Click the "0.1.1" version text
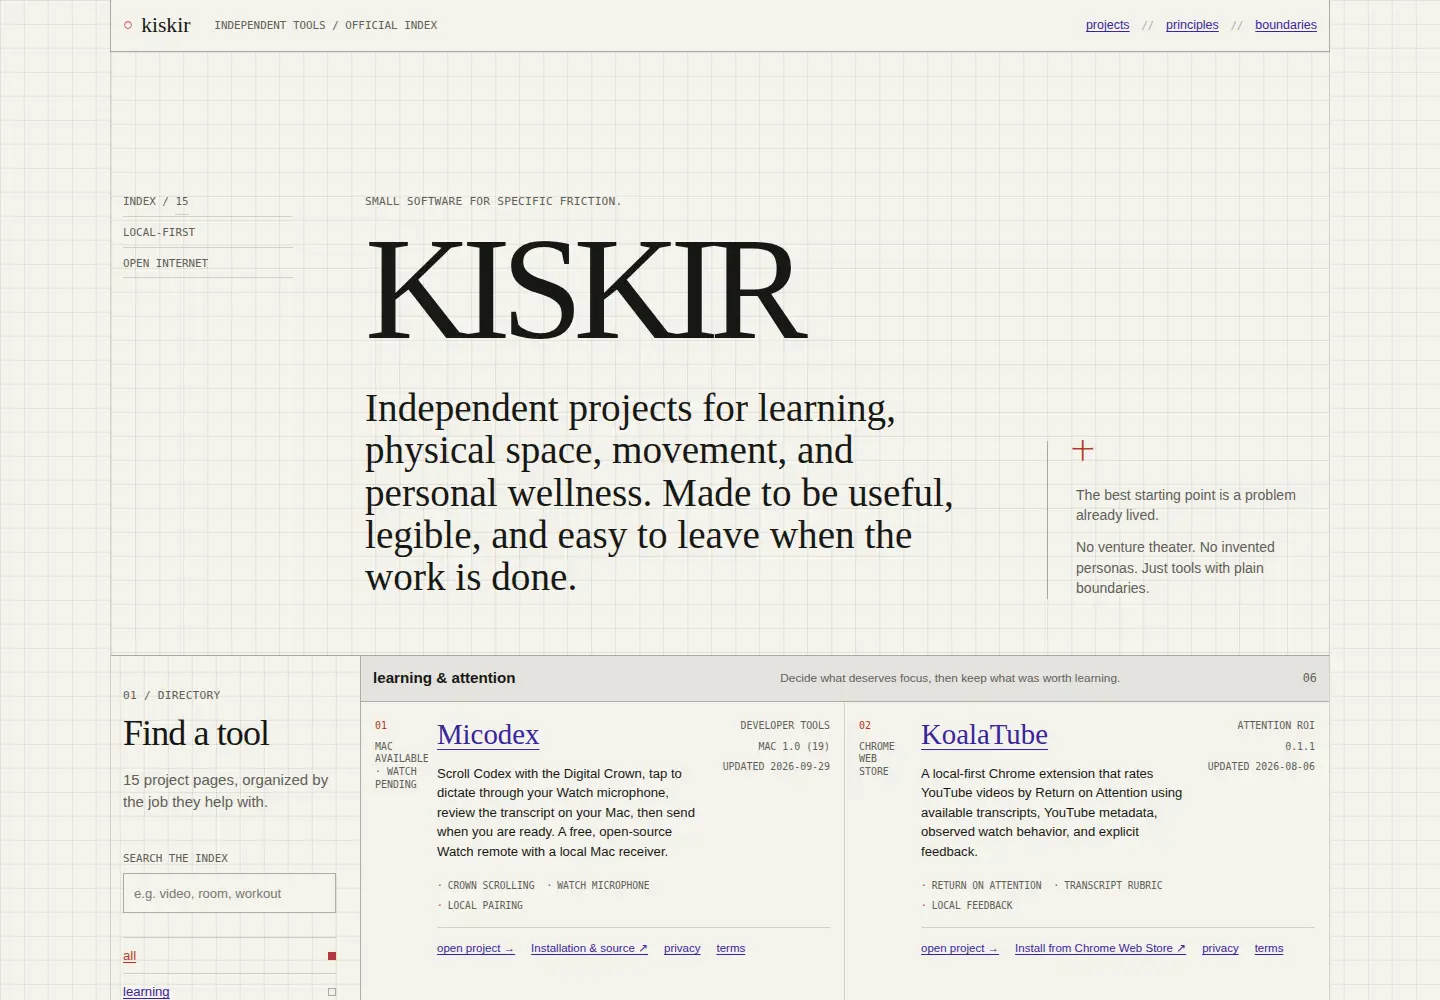This screenshot has height=1000, width=1440. click(x=1300, y=746)
